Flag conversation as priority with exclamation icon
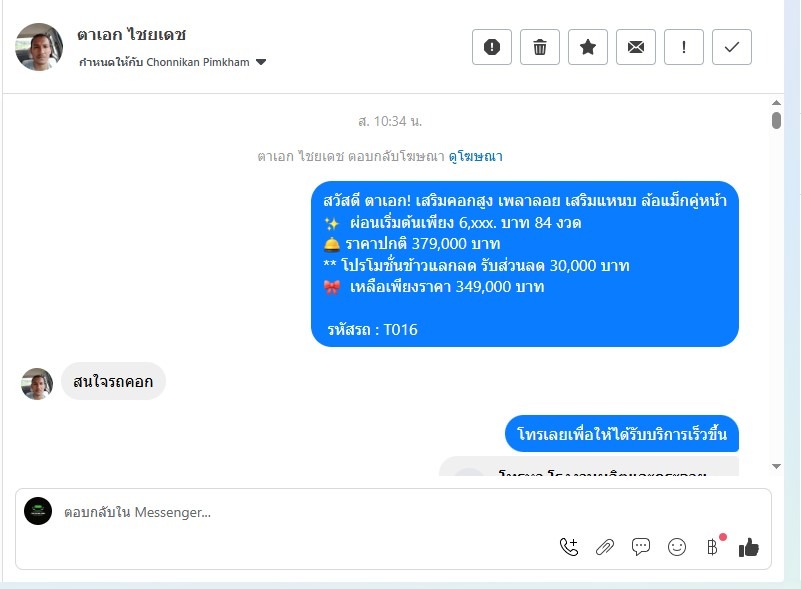 pyautogui.click(x=684, y=47)
